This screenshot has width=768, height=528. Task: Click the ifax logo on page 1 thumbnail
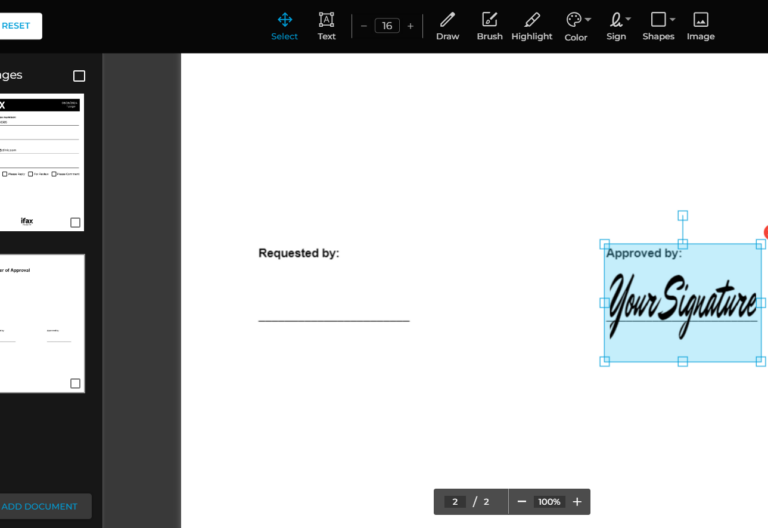click(27, 221)
